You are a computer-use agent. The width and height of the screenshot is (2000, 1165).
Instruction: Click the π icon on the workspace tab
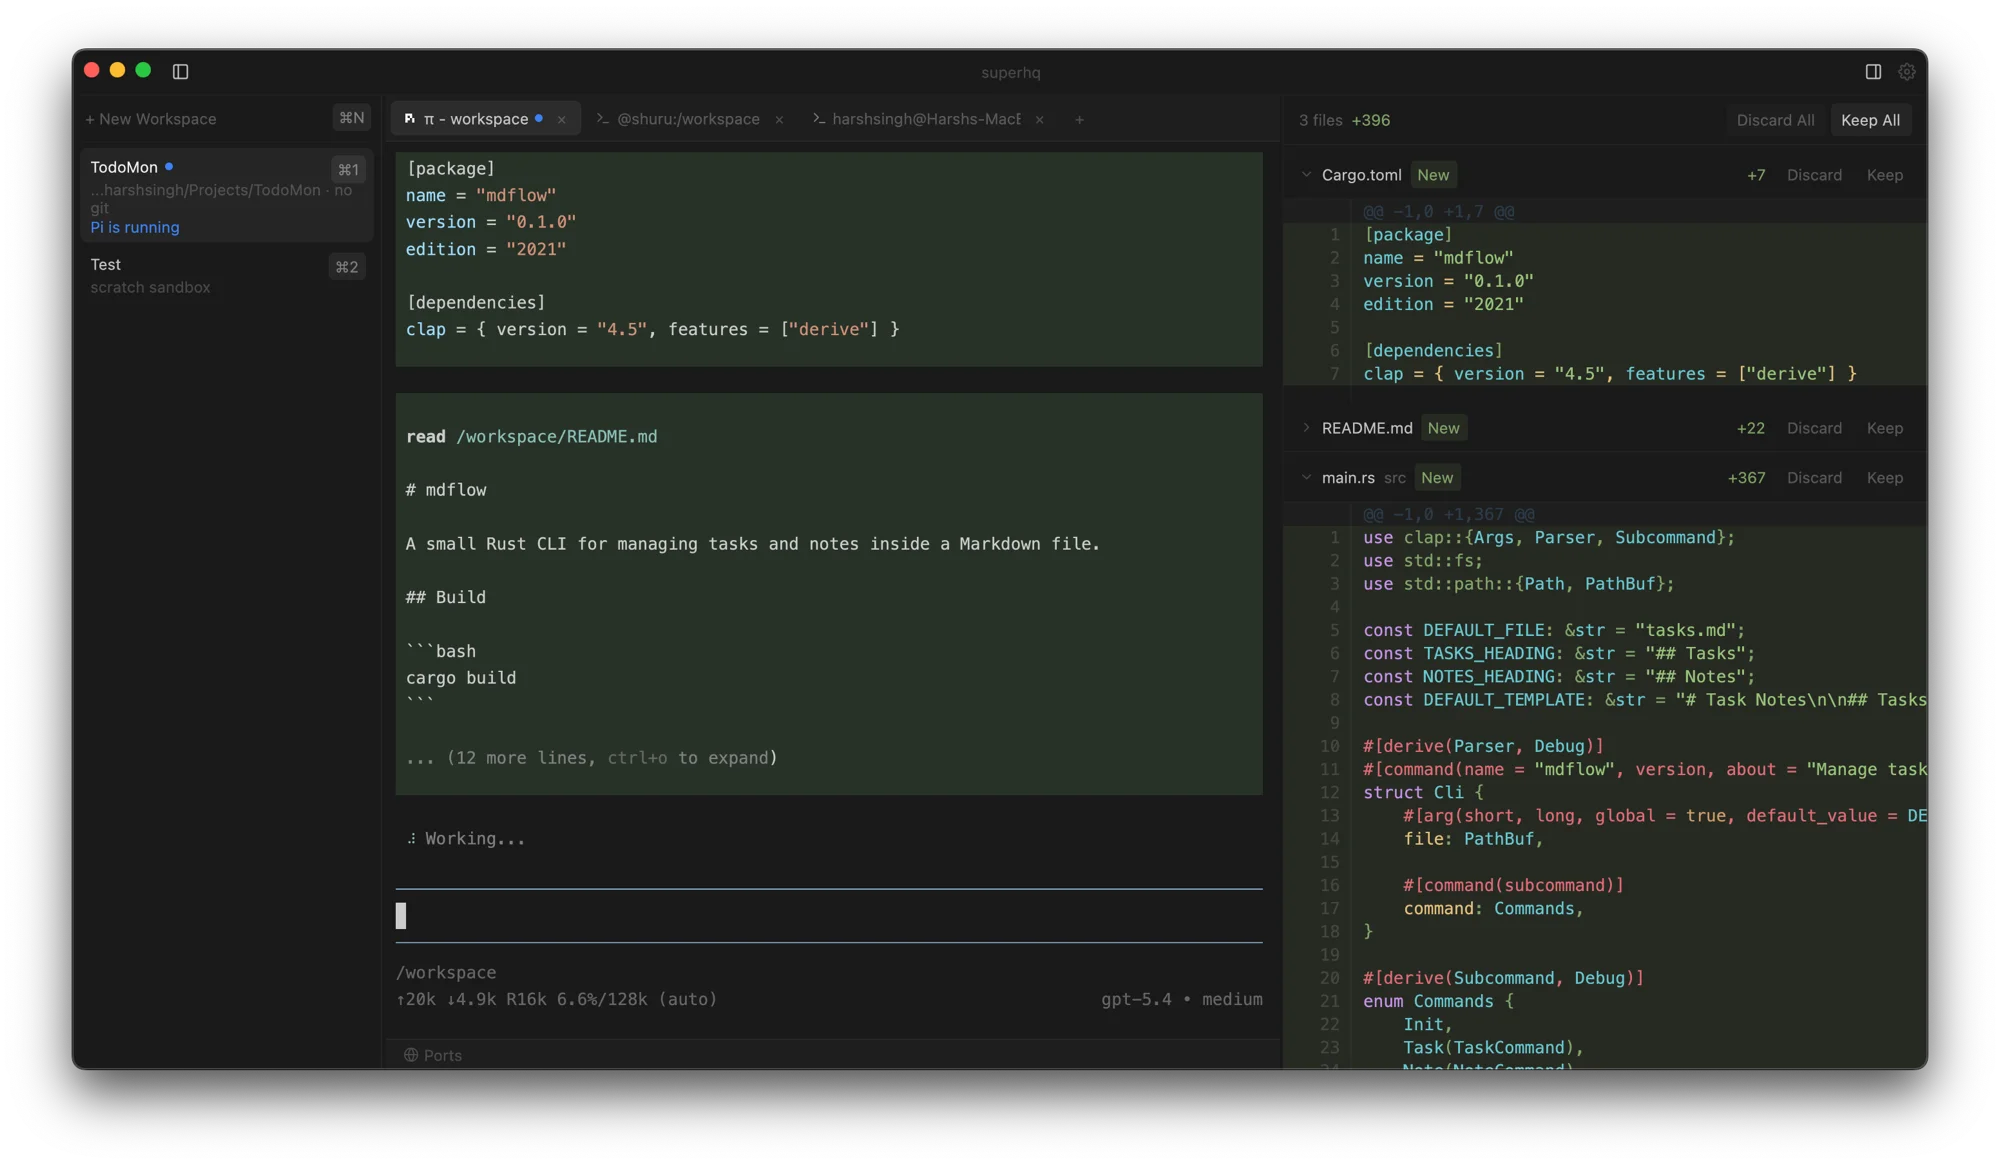[x=409, y=118]
